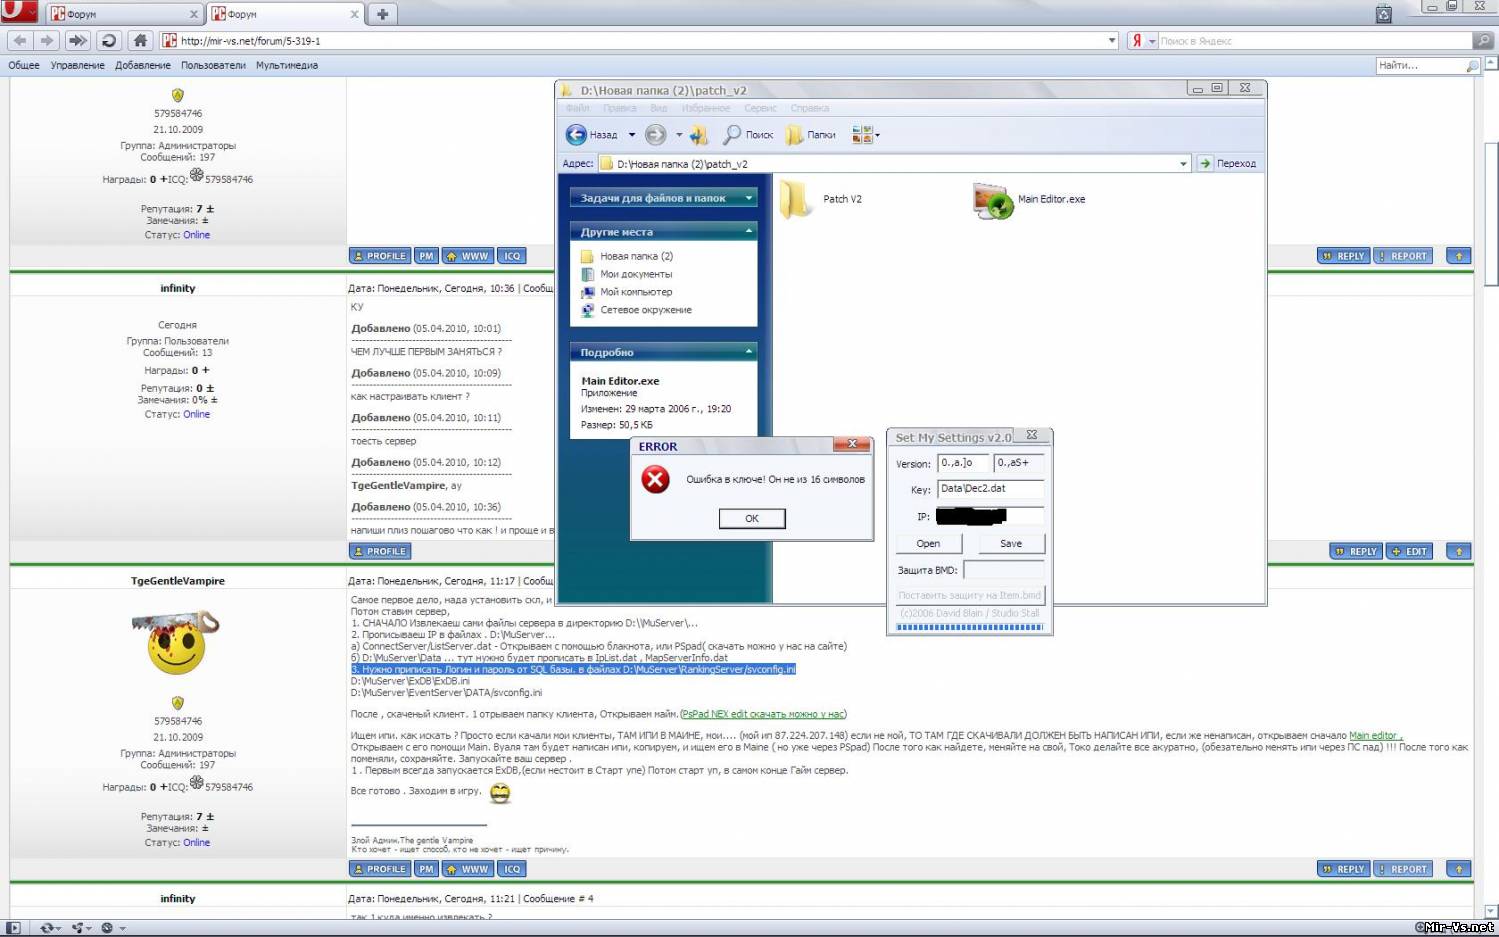This screenshot has height=937, width=1499.
Task: Collapse the Другие места panel
Action: pyautogui.click(x=748, y=232)
